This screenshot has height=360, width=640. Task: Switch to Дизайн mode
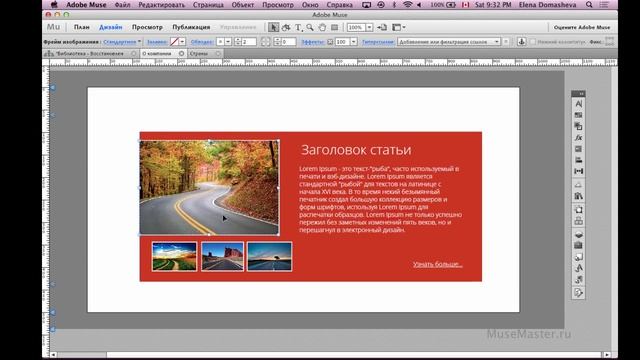(111, 27)
